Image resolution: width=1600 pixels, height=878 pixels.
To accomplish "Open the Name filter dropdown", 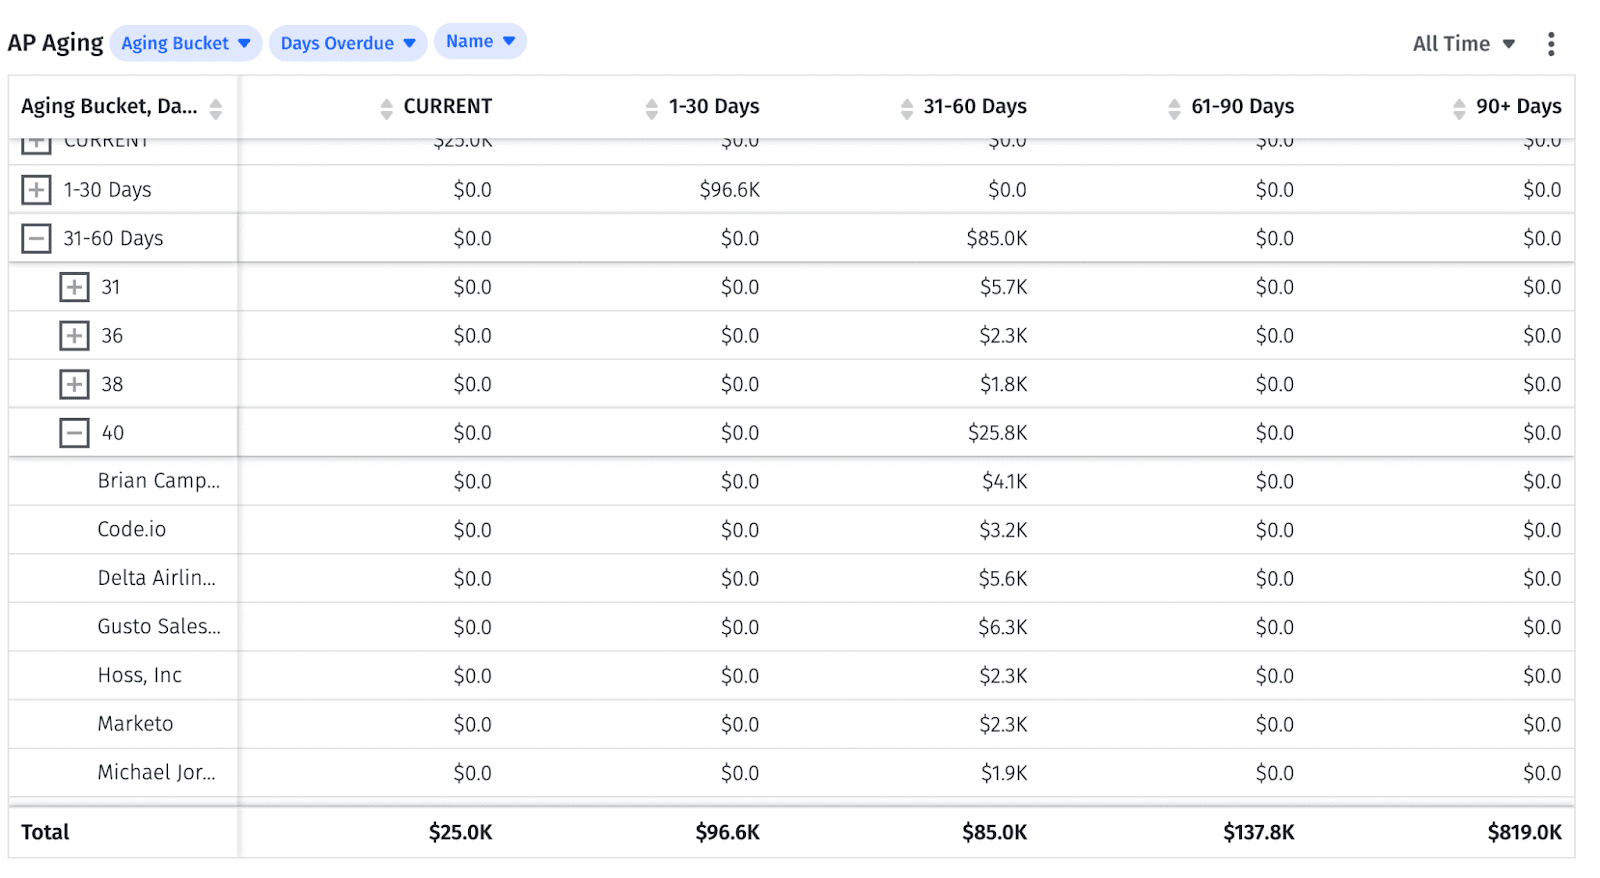I will click(480, 42).
